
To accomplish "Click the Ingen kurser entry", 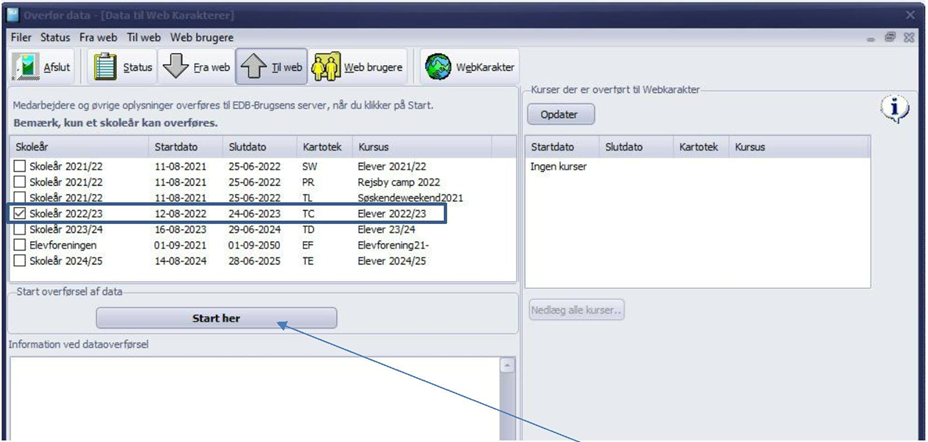I will tap(559, 167).
